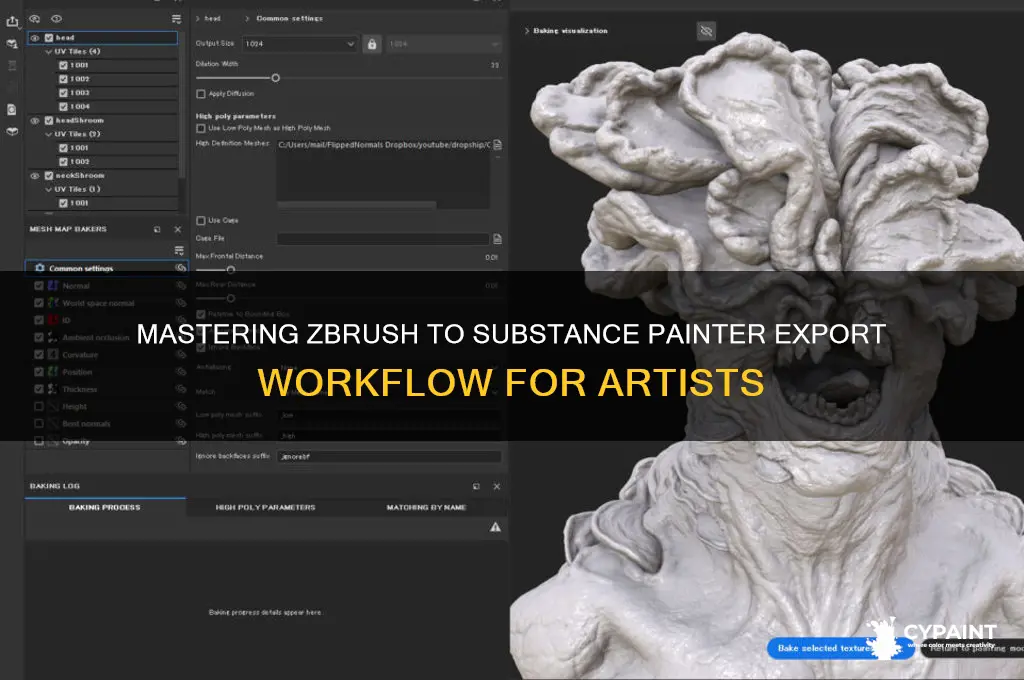Click the gear icon on Common settings
The image size is (1024, 680).
tap(39, 268)
